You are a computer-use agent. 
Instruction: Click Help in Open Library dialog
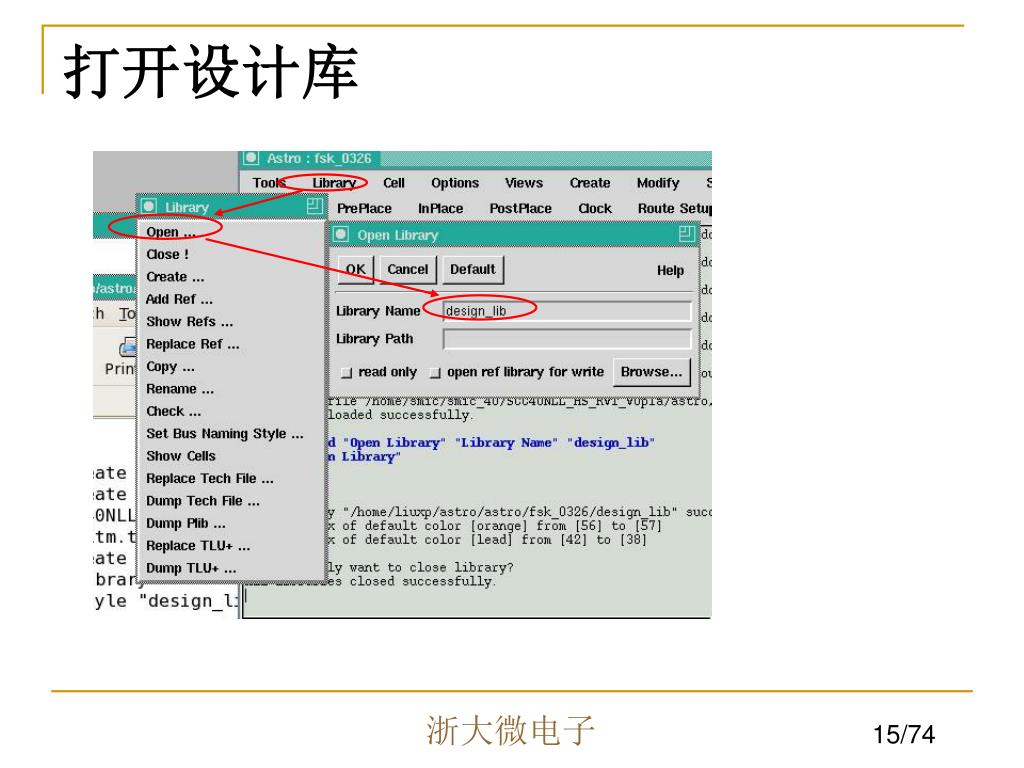pos(670,270)
